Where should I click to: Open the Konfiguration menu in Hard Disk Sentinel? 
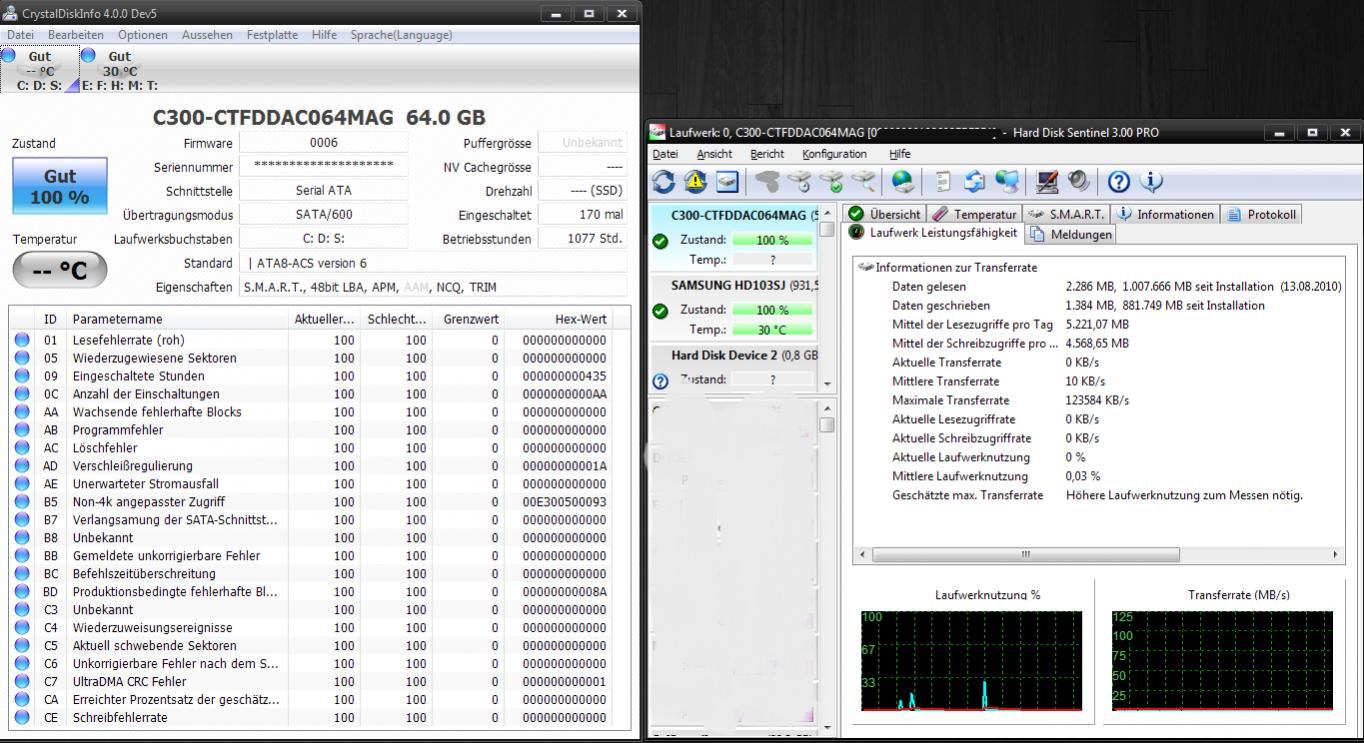point(834,154)
